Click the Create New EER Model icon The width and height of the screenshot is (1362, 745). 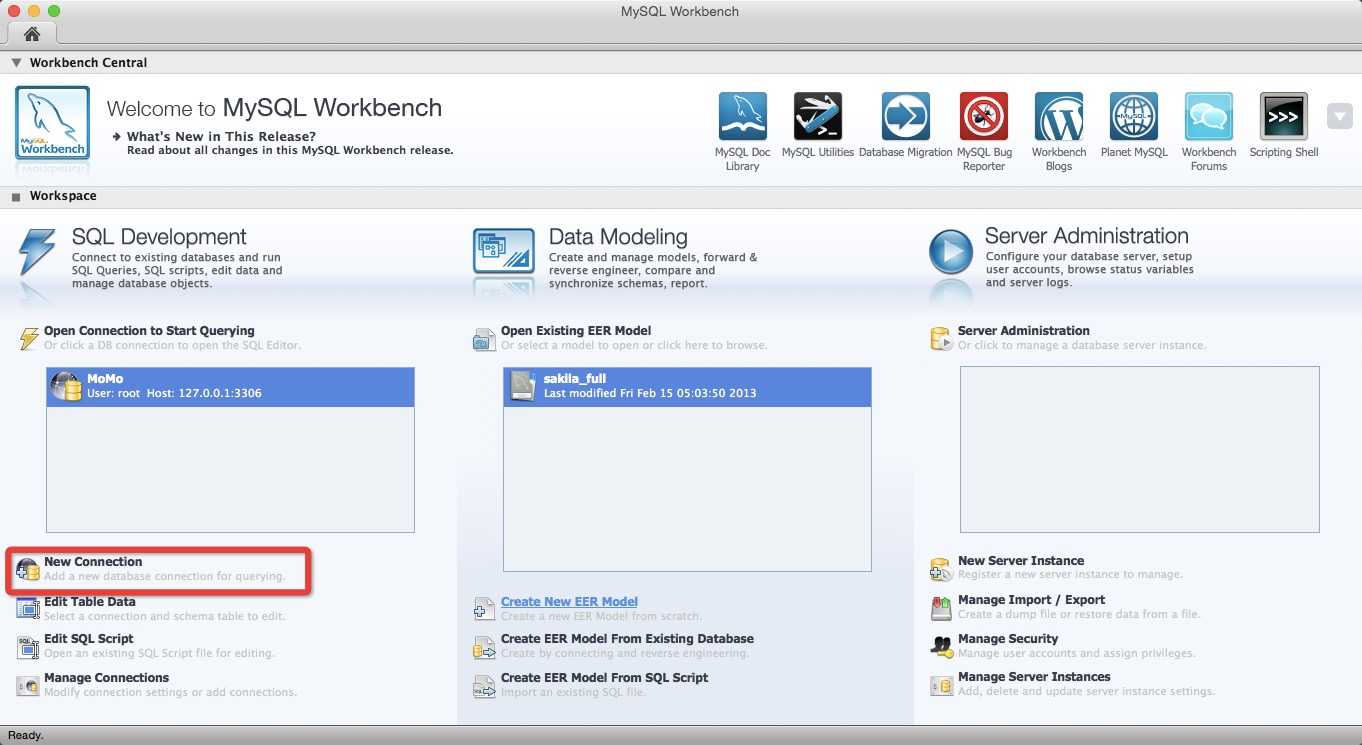click(x=484, y=608)
